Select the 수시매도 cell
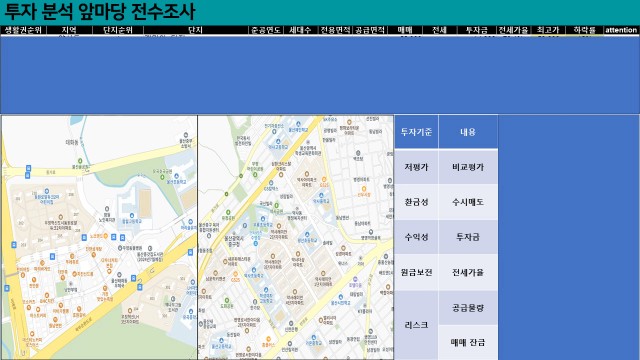Screen dimensions: 640x360 click(x=468, y=202)
